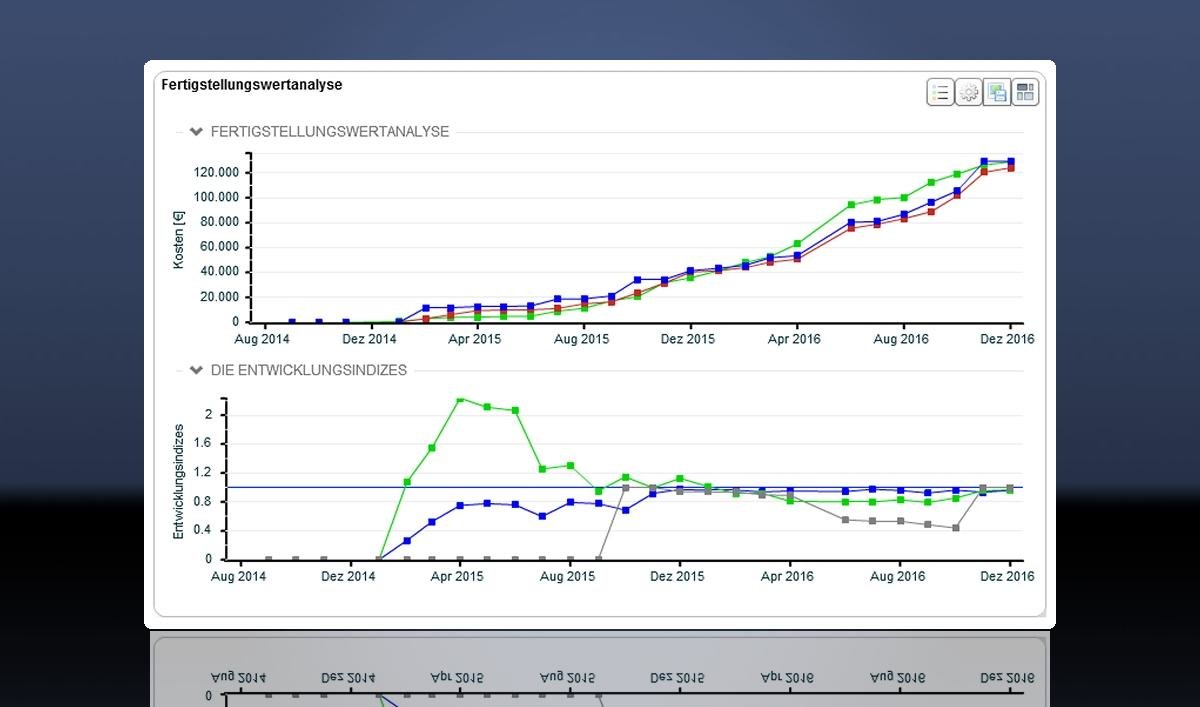Click the lowest gray point before final rise

[956, 527]
